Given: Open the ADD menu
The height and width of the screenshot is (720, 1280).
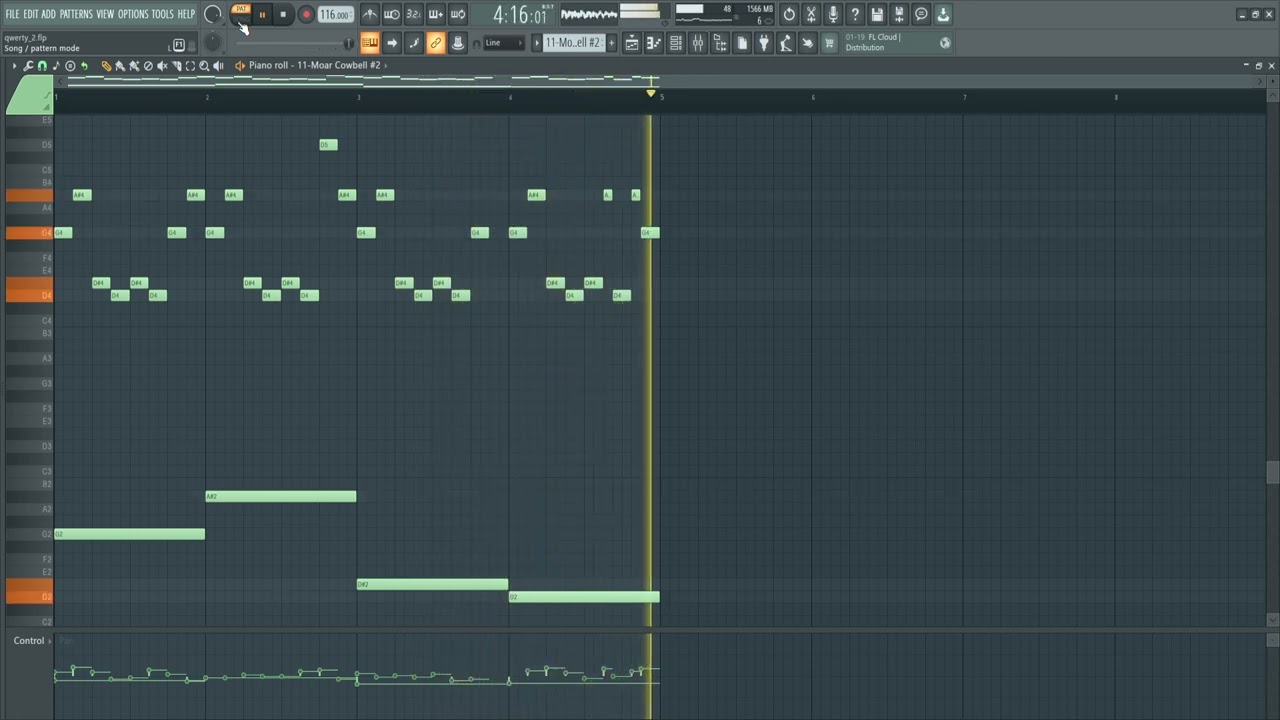Looking at the screenshot, I should (x=48, y=14).
